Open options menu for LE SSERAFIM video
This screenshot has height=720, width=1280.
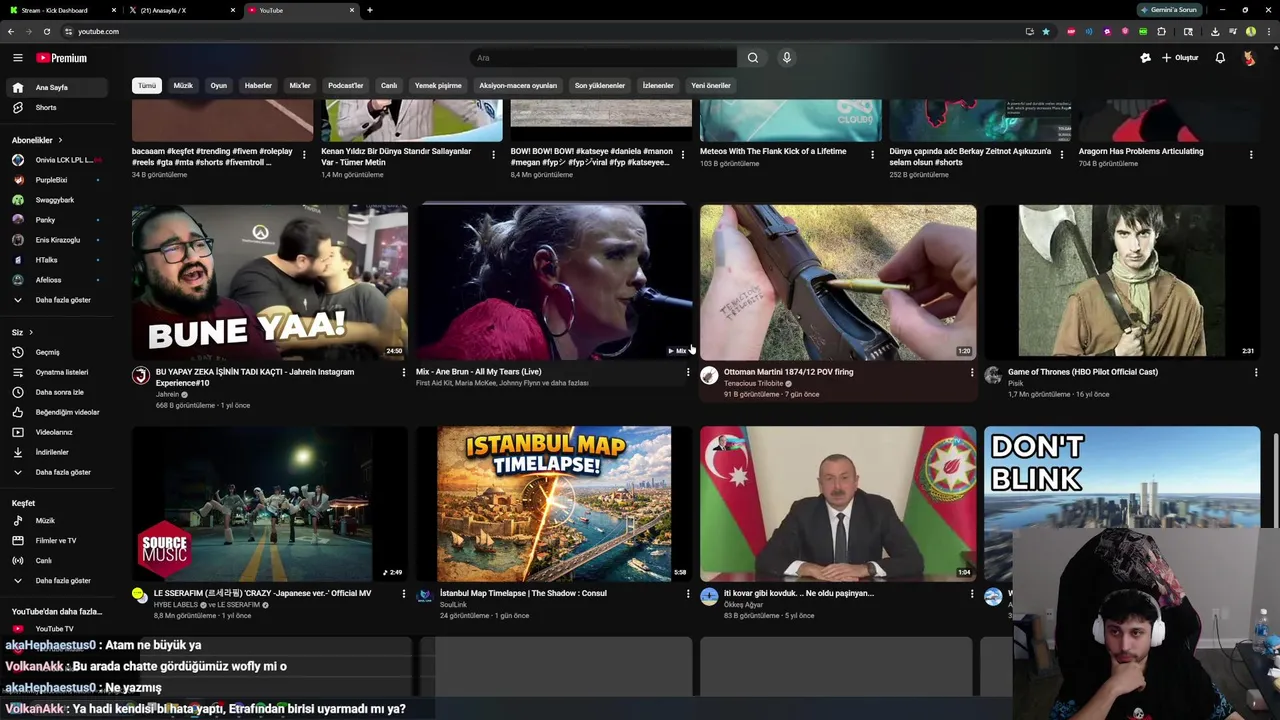coord(404,594)
